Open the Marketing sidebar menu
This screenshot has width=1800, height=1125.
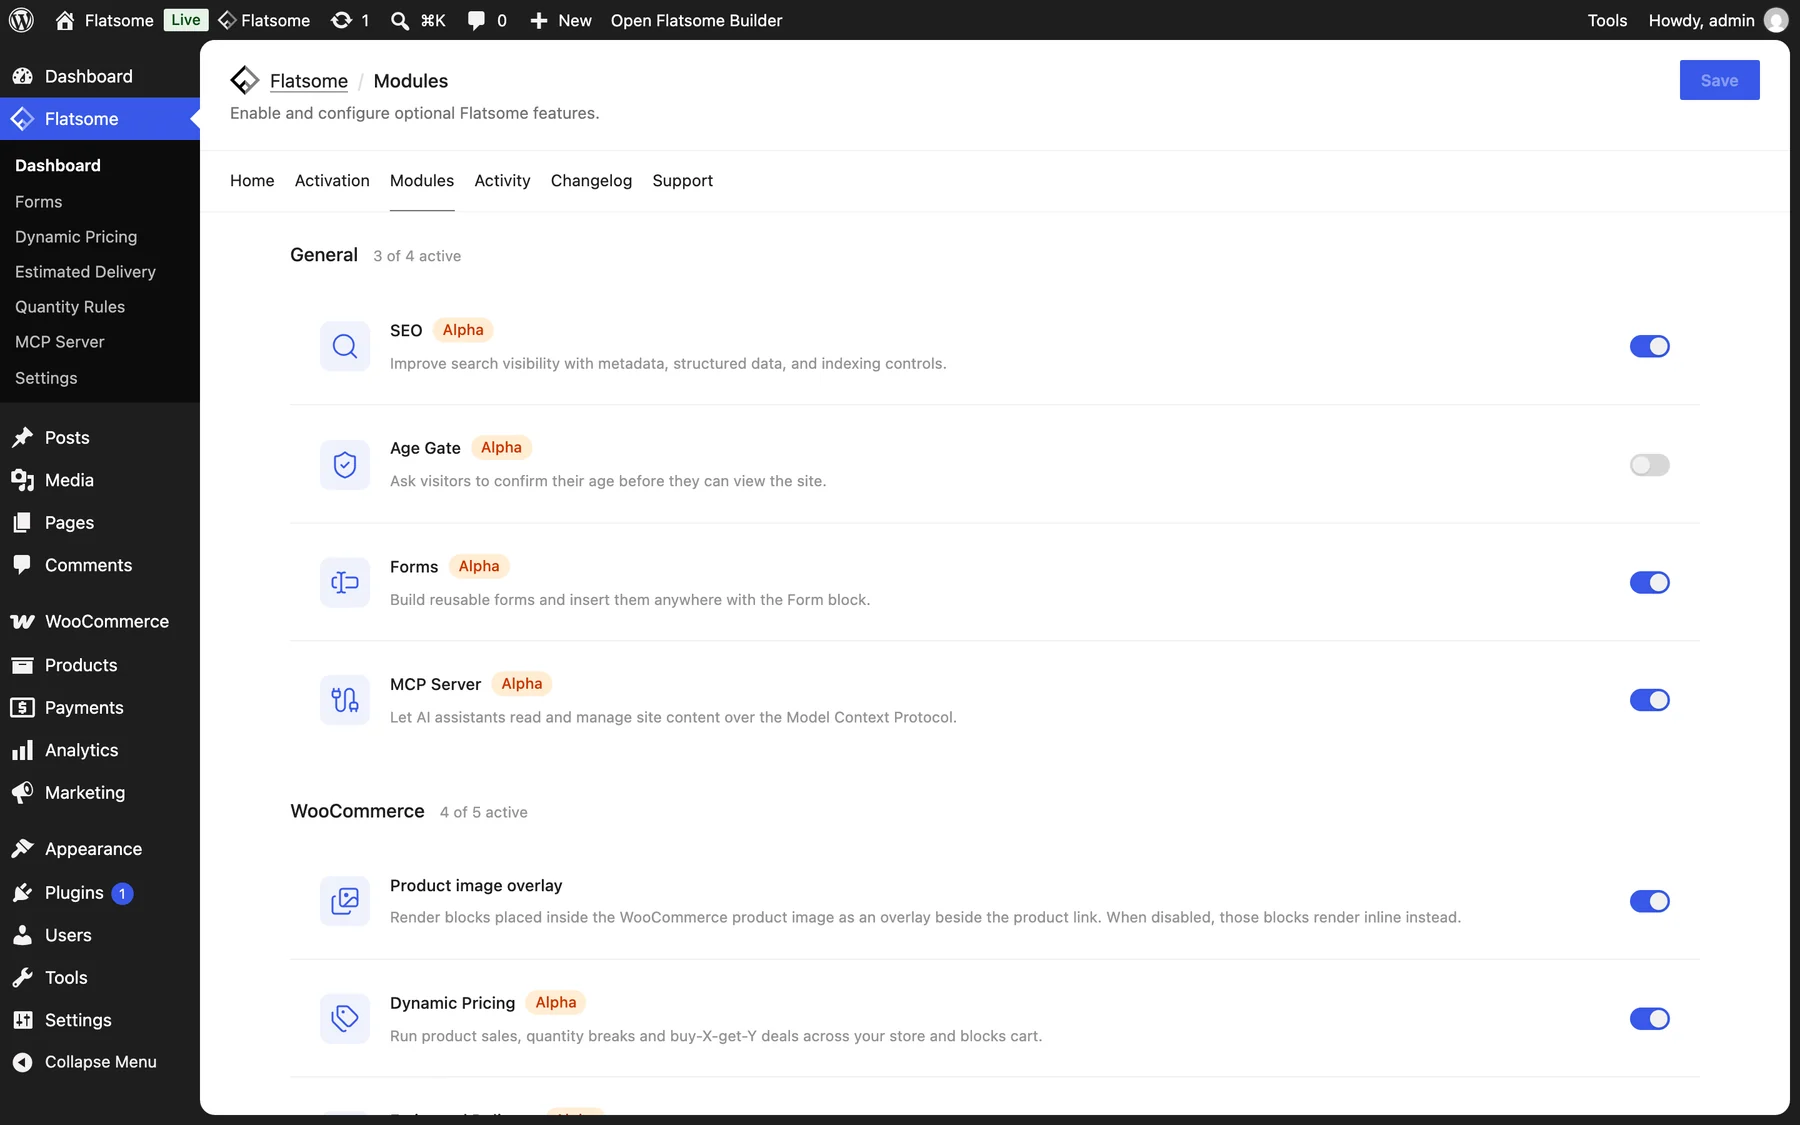click(100, 792)
